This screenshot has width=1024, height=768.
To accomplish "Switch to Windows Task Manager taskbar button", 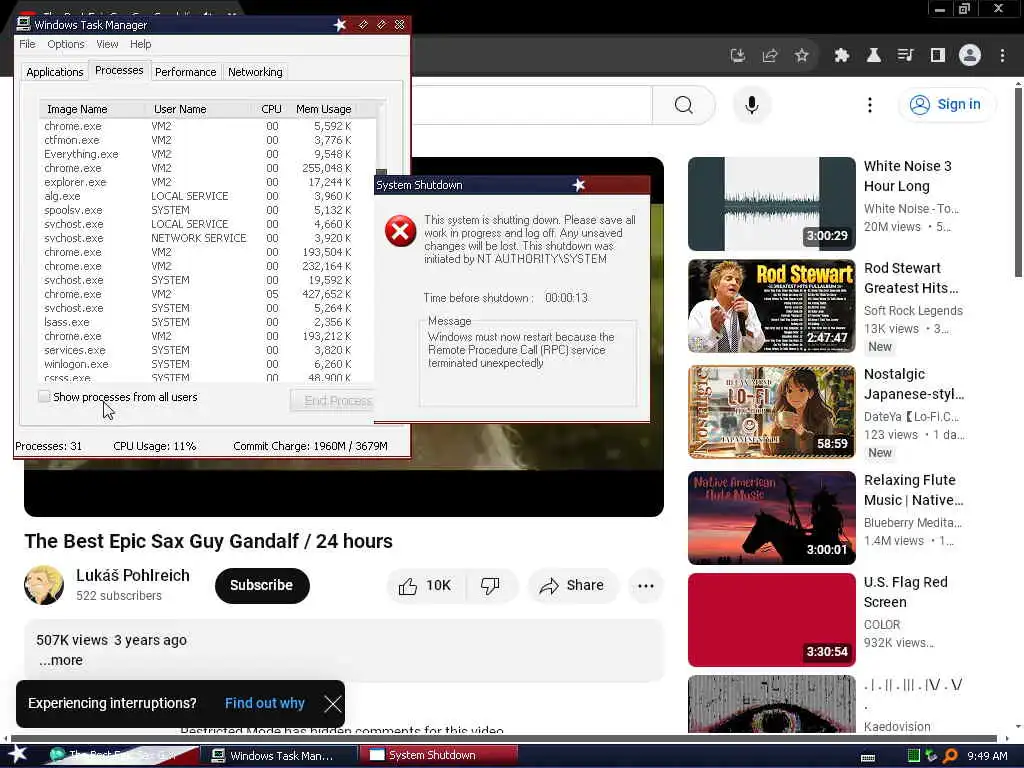I will tap(278, 756).
